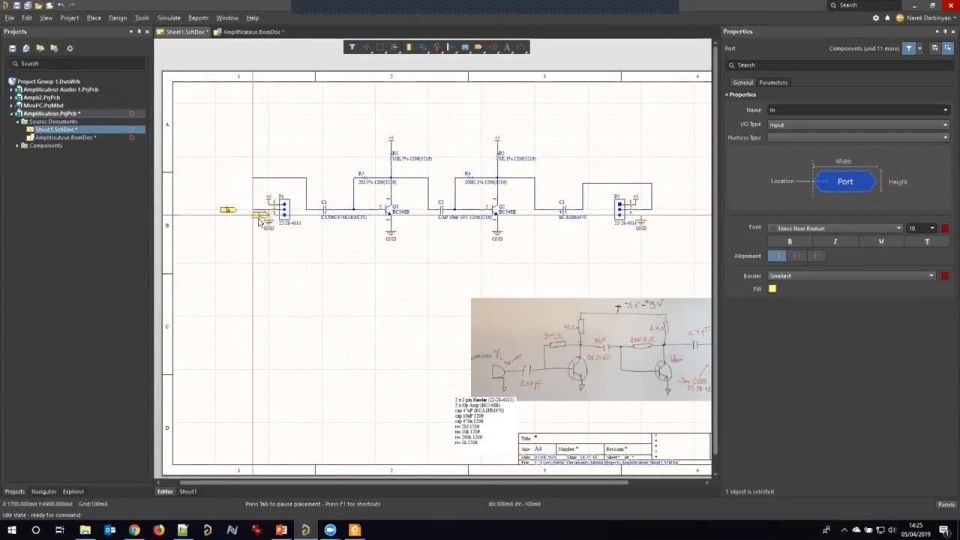Toggle the highlighted select-mode icon in the Properties header
The image size is (960, 540).
pyautogui.click(x=948, y=48)
